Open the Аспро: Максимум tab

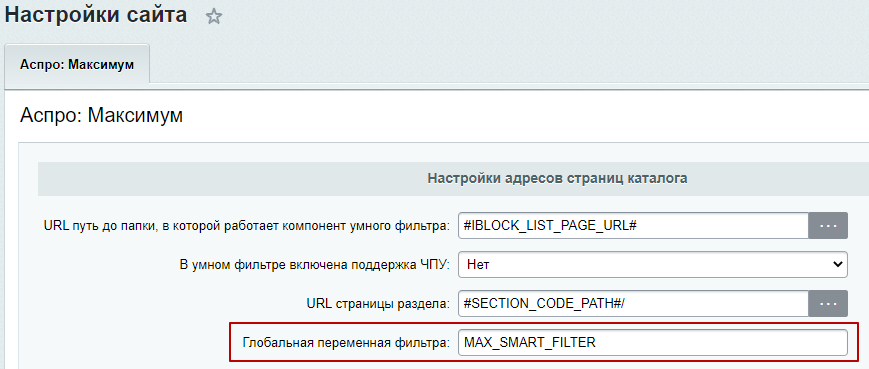point(77,64)
